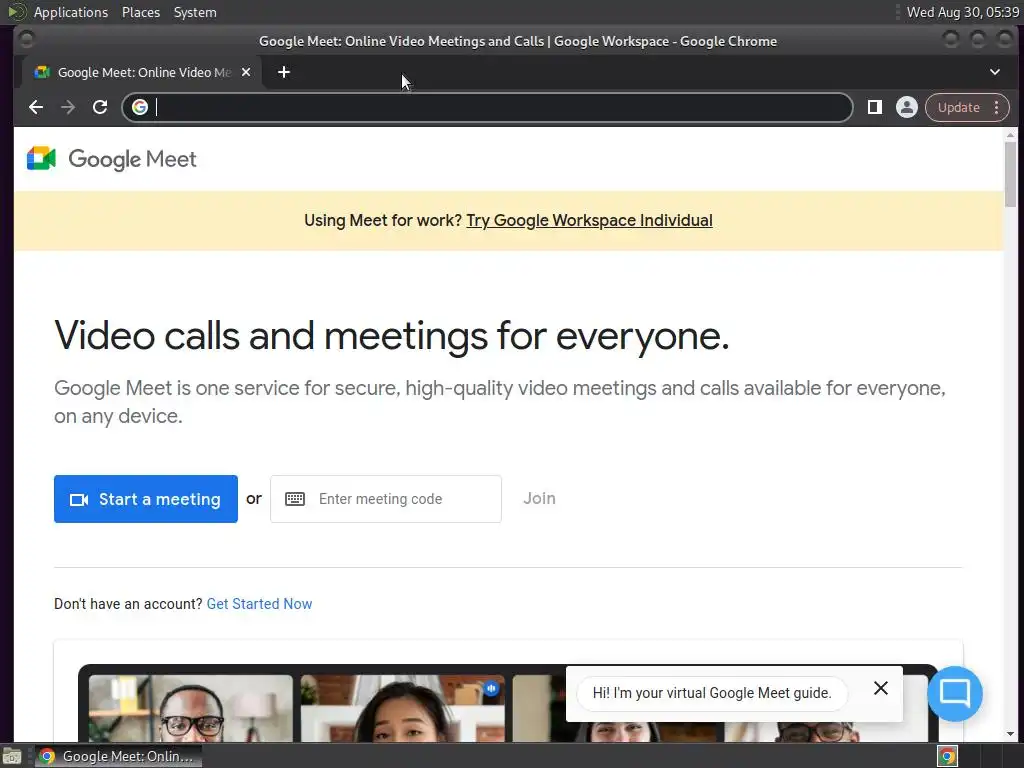Click the vertical scrollbar thumb

click(1010, 174)
